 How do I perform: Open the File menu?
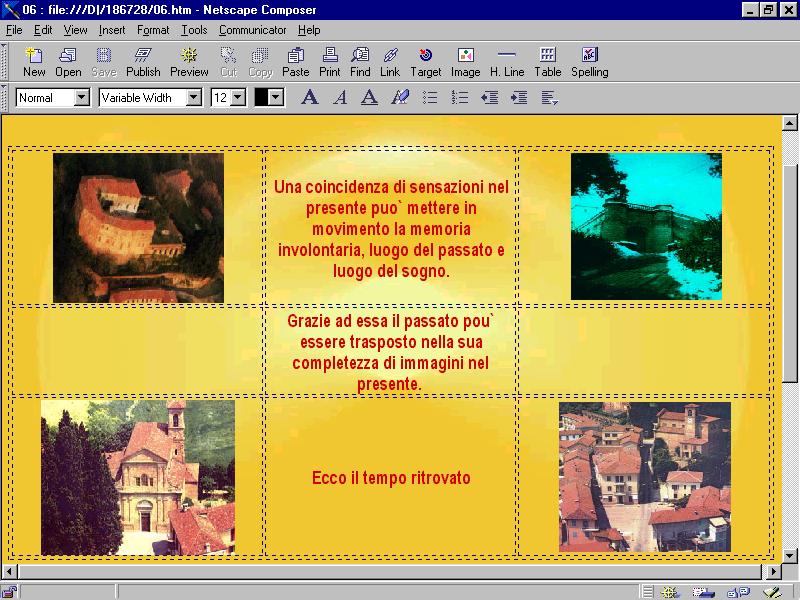(14, 30)
